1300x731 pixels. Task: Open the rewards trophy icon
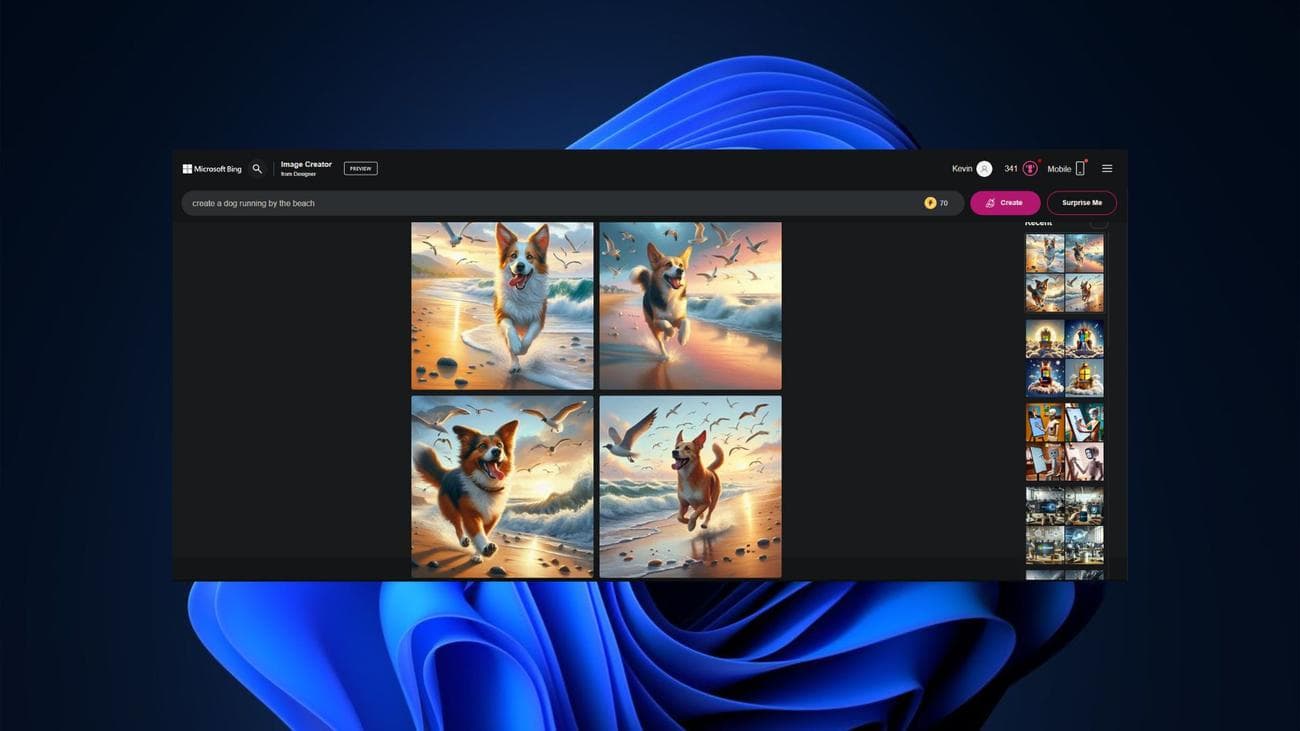[1030, 169]
